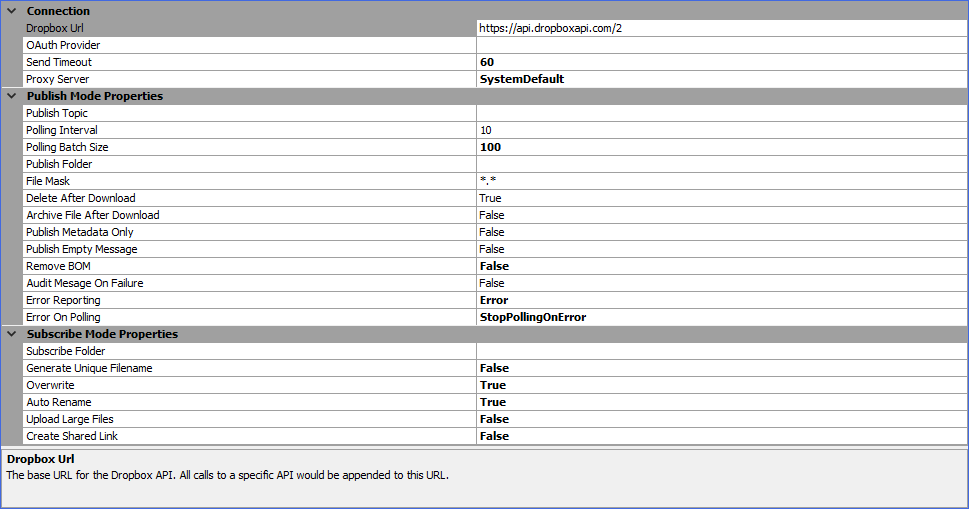This screenshot has height=509, width=969.
Task: Collapse the Connection section chevron
Action: click(12, 11)
